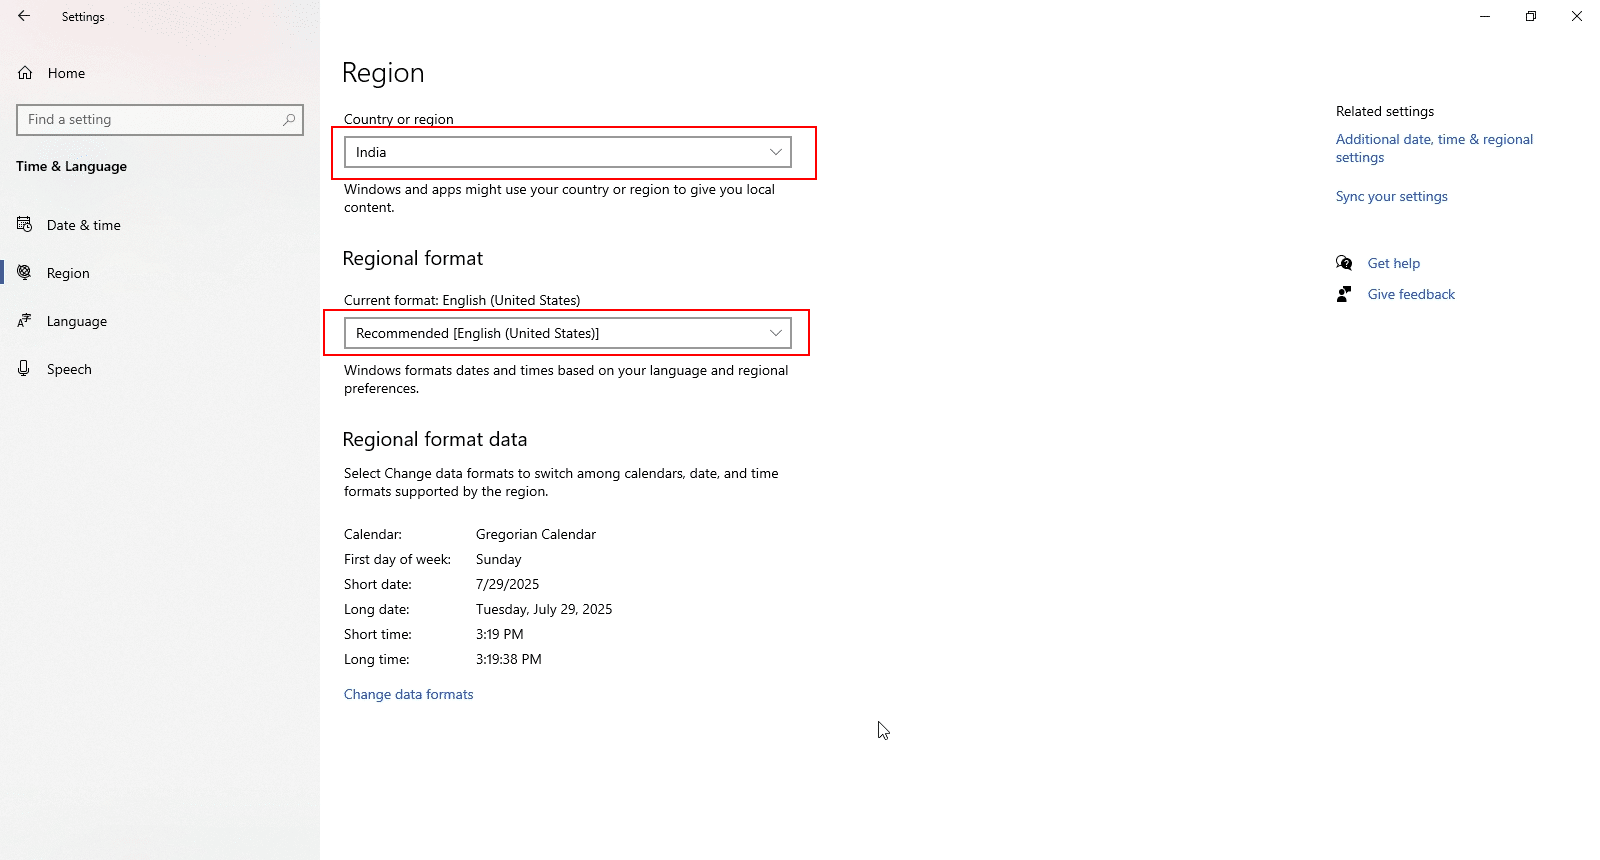The height and width of the screenshot is (860, 1600).
Task: Click the Gregorian Calendar value
Action: tap(536, 534)
